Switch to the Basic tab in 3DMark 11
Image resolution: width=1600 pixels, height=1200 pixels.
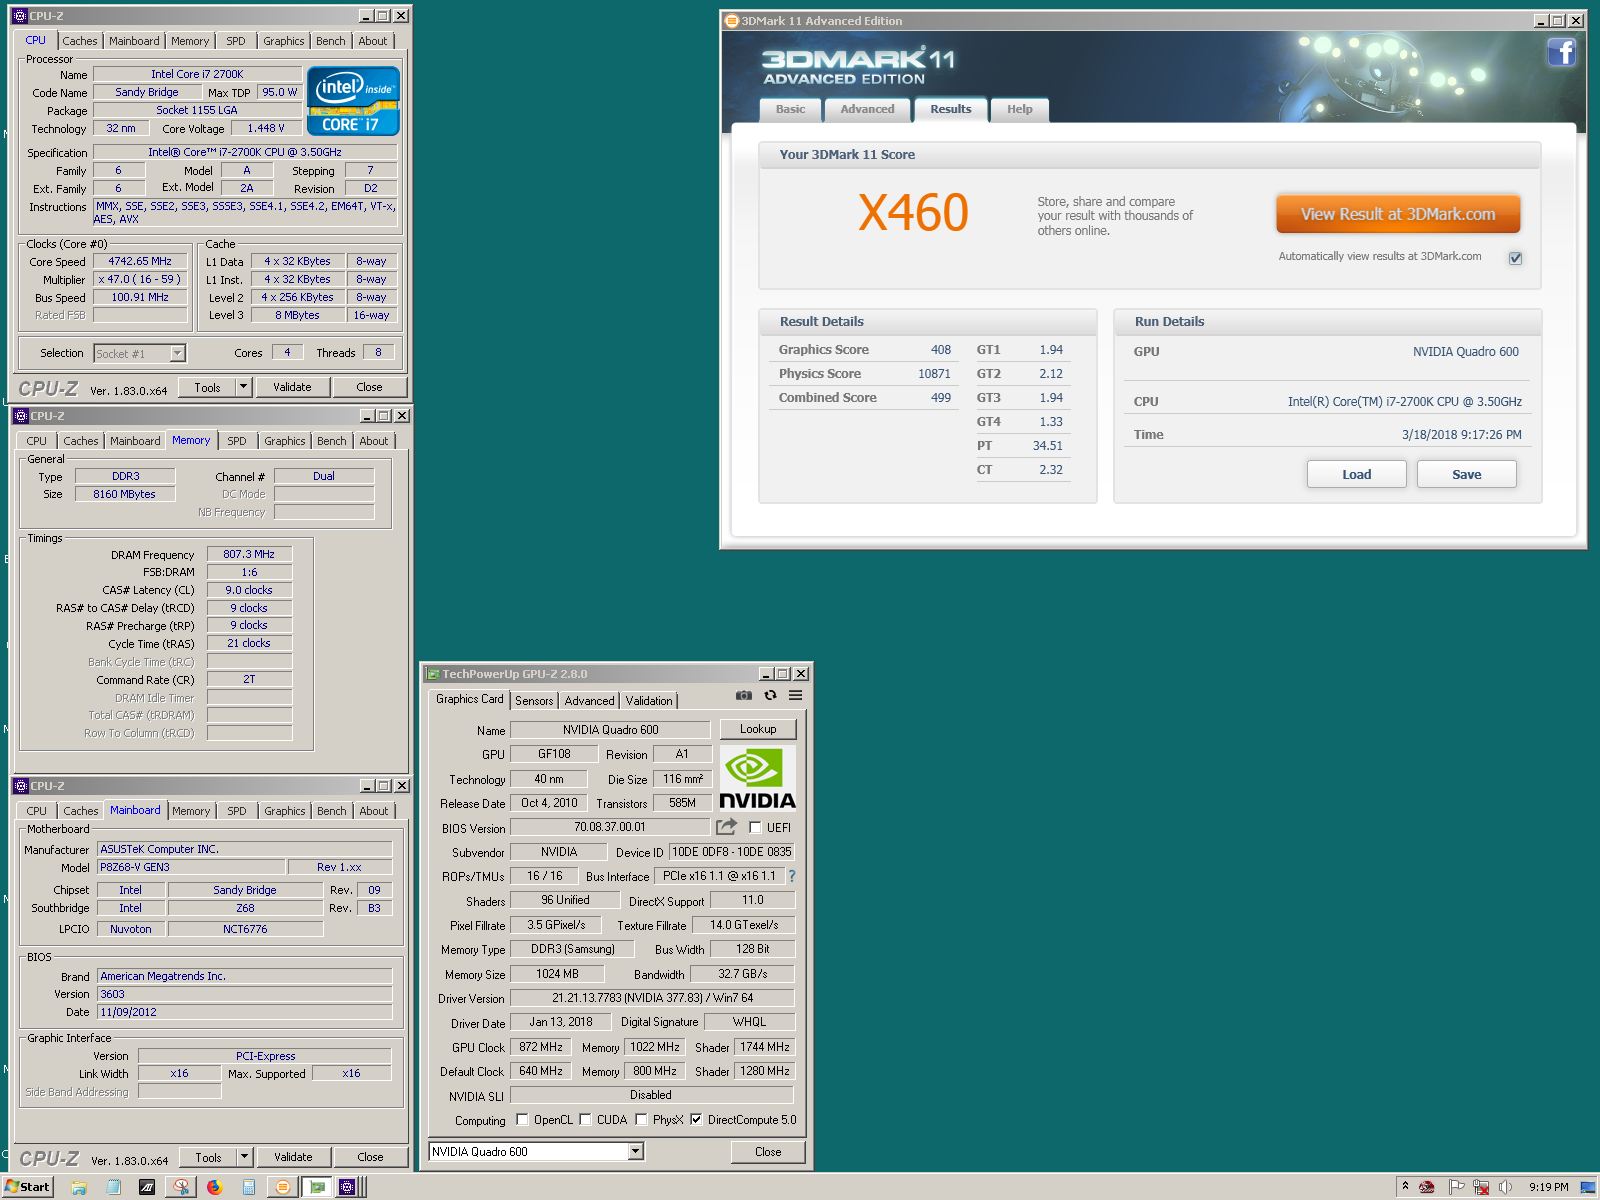(x=790, y=110)
